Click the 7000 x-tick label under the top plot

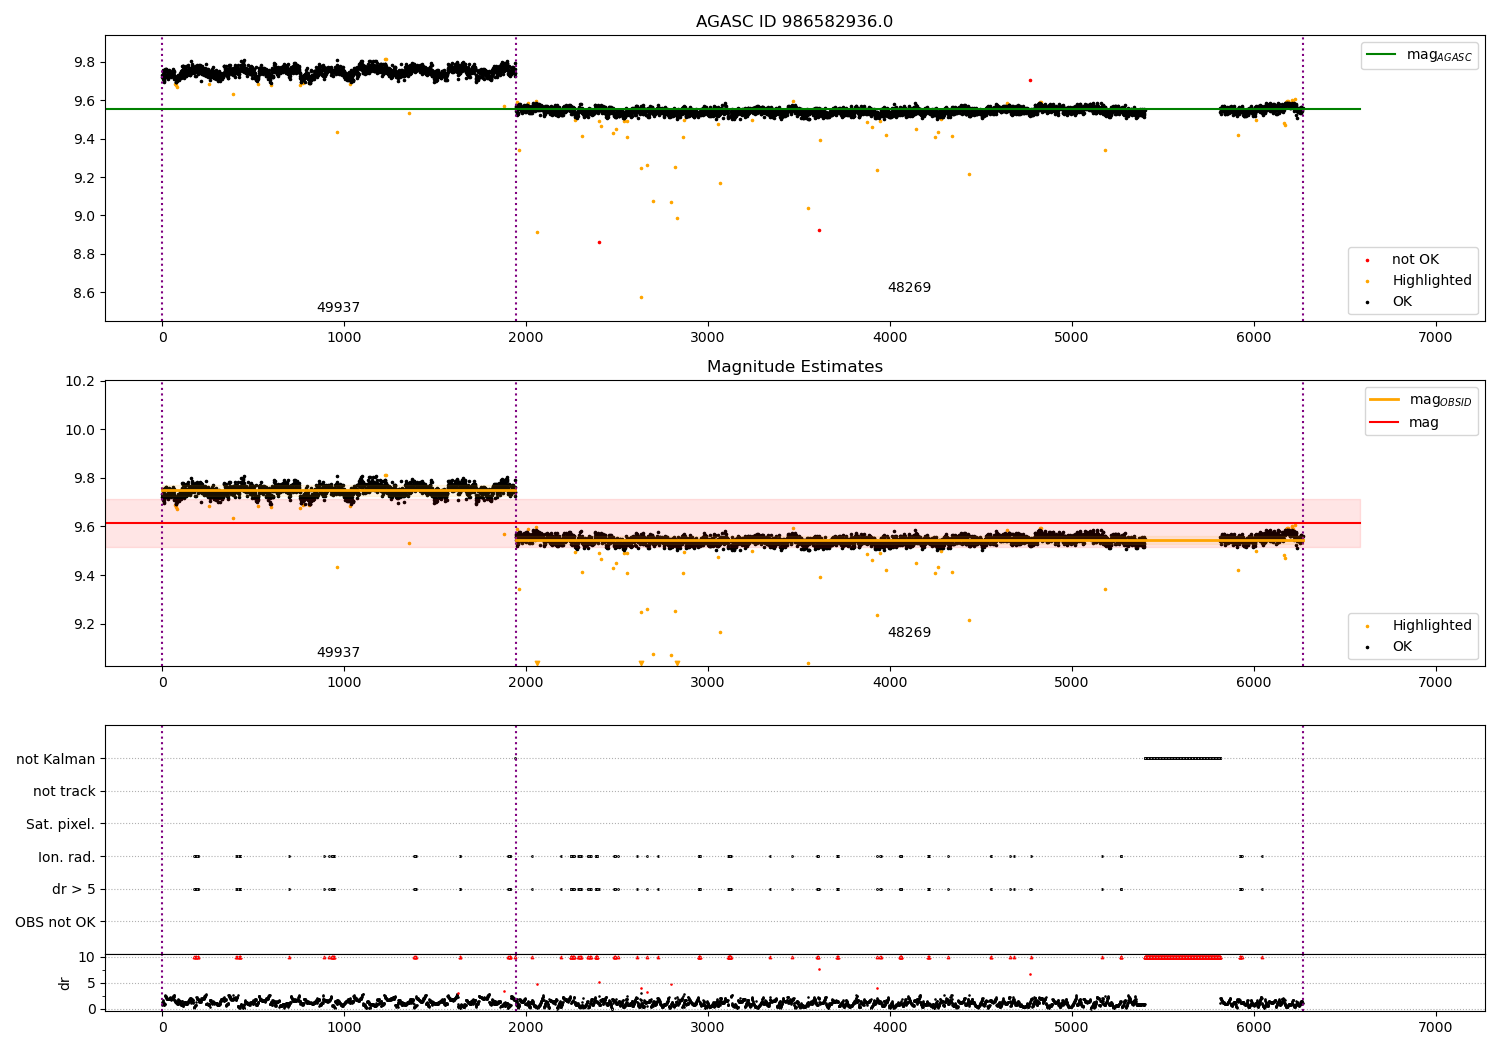point(1436,338)
